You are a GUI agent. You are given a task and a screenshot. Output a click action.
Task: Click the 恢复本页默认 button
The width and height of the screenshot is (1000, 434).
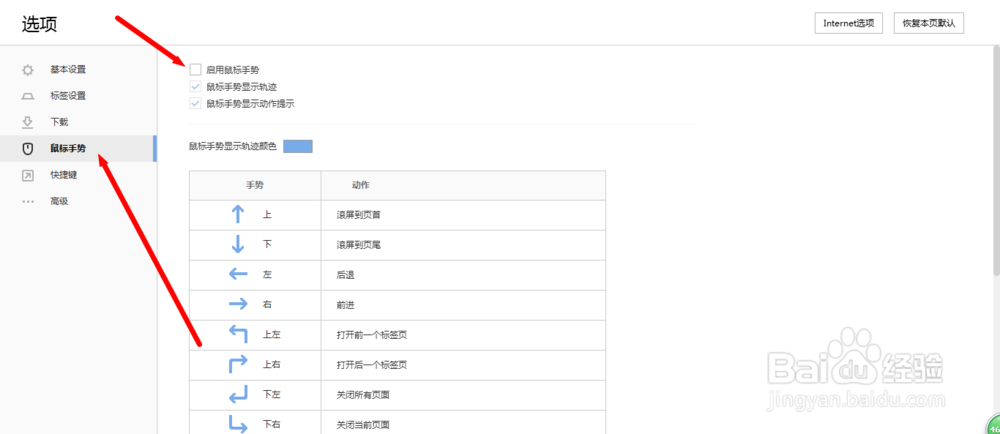click(928, 23)
